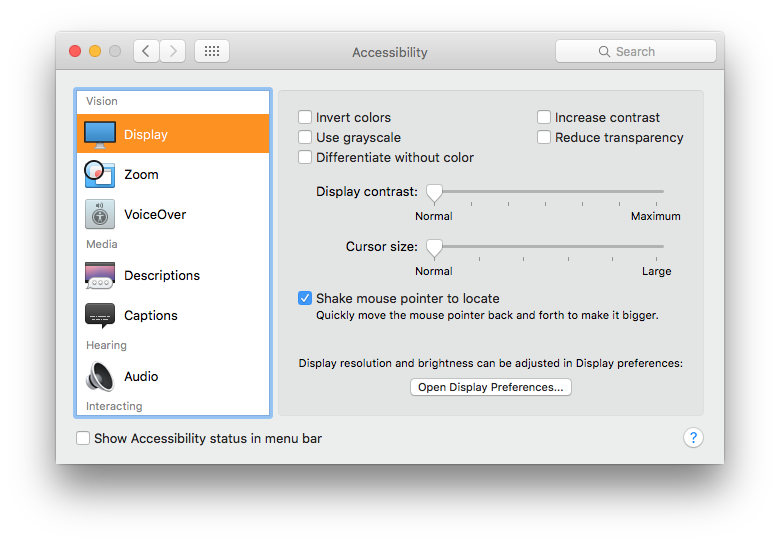
Task: Click the Search field in toolbar
Action: coord(636,51)
